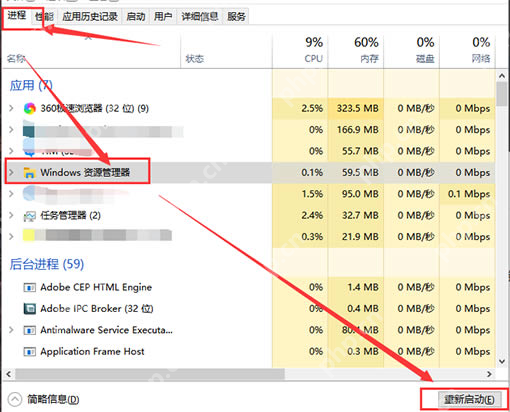
Task: Expand the 360极速浏览器 process group
Action: coord(11,108)
